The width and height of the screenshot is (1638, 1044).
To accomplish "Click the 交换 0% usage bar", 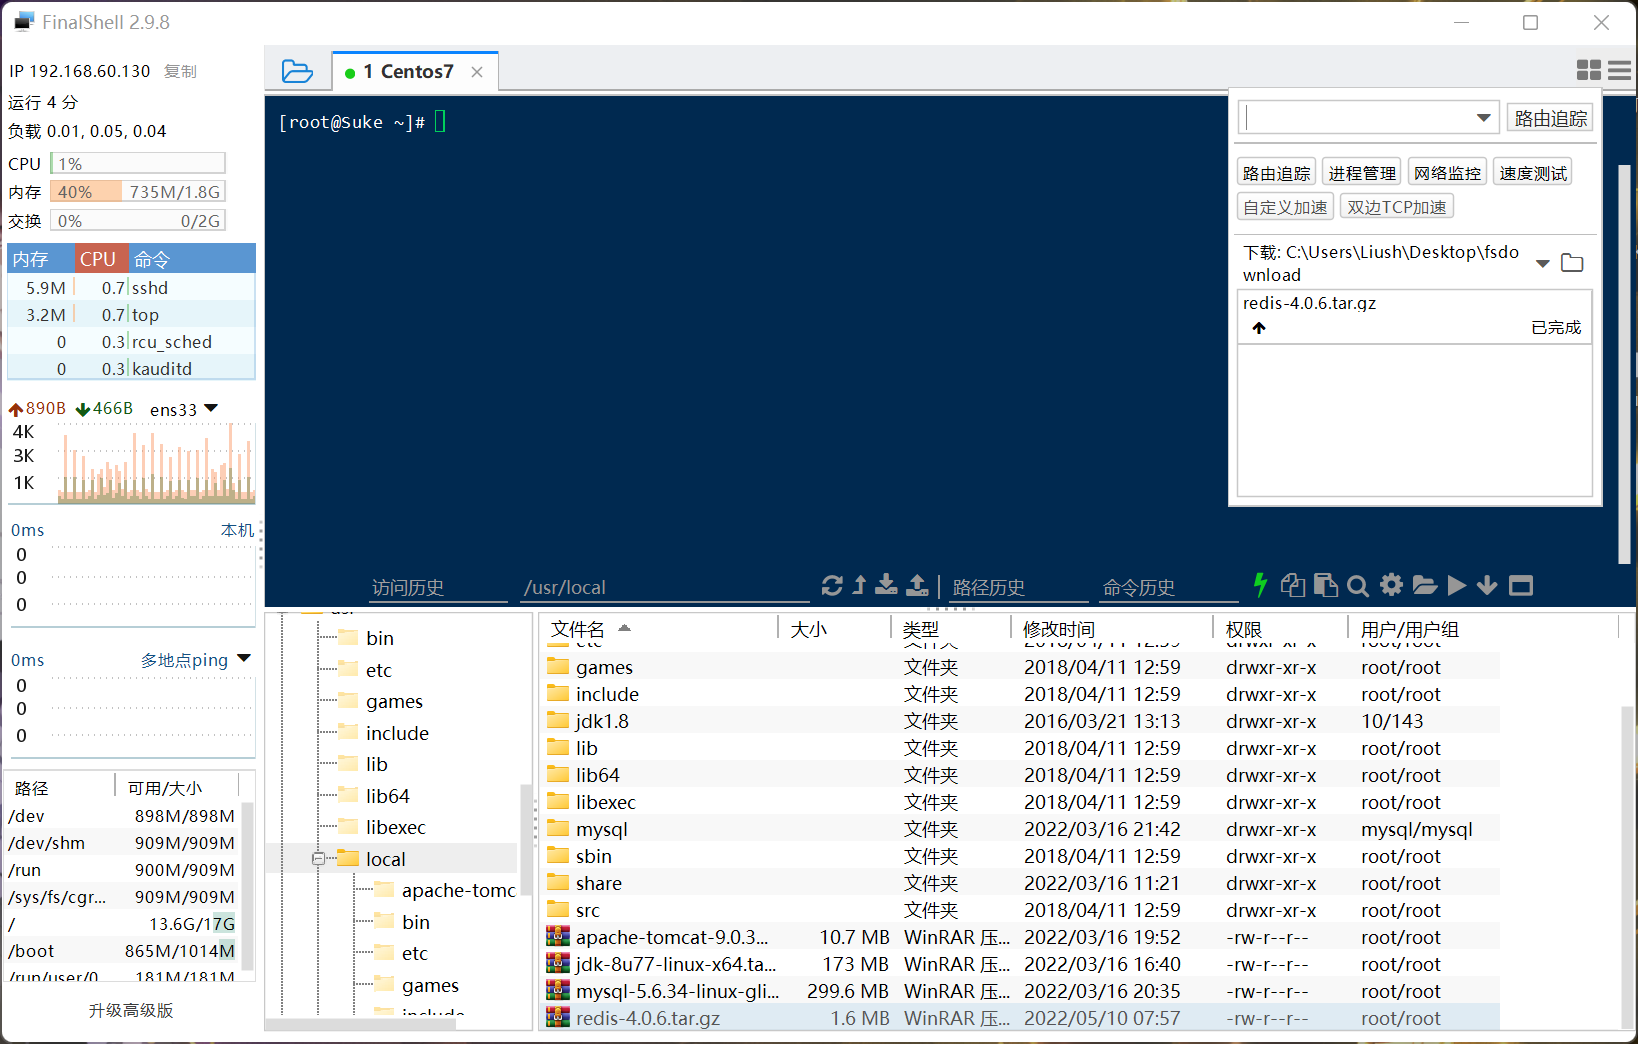I will pos(138,220).
